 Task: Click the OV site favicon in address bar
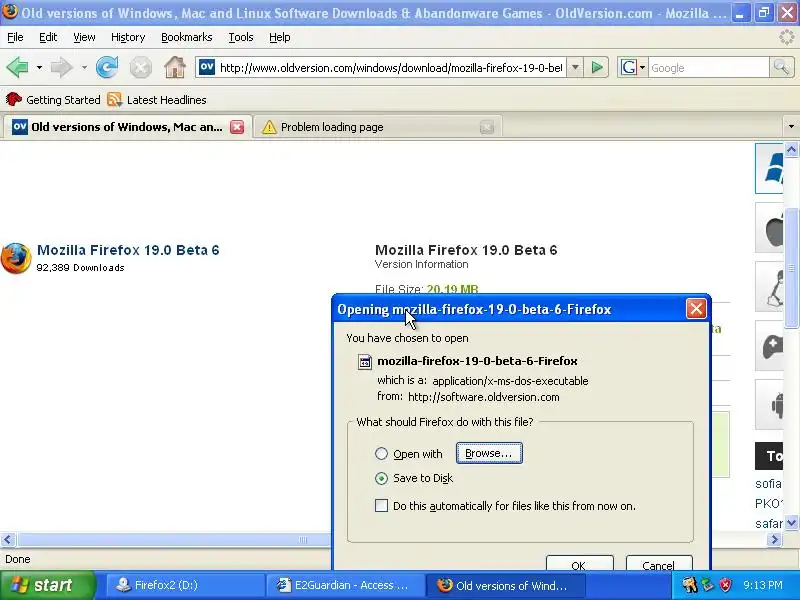(x=207, y=67)
